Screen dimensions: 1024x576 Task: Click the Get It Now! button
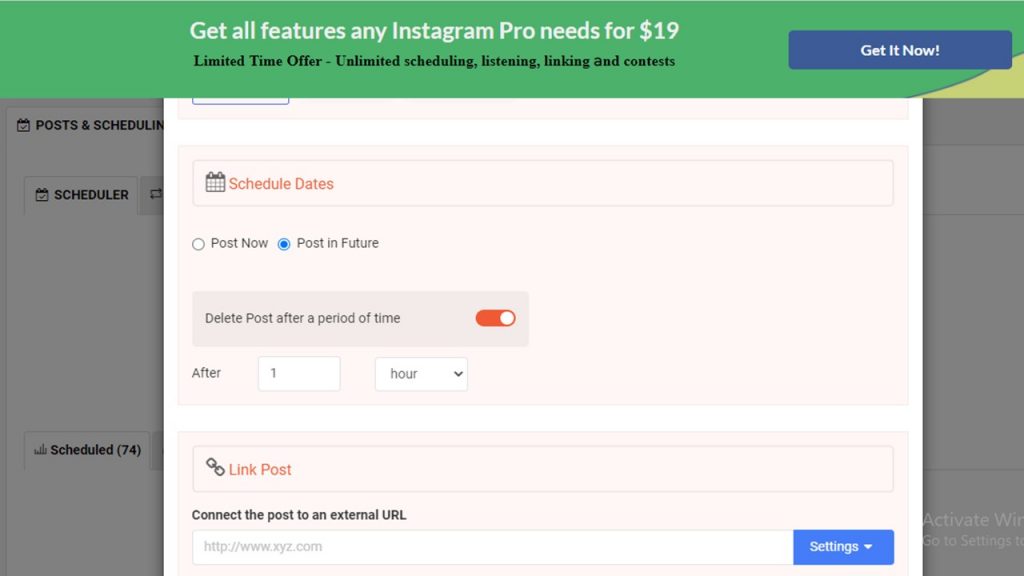[x=899, y=50]
